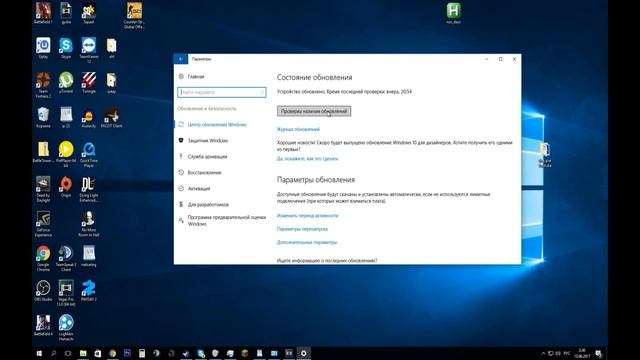
Task: Expand the system tray hidden icons chevron
Action: click(x=543, y=353)
